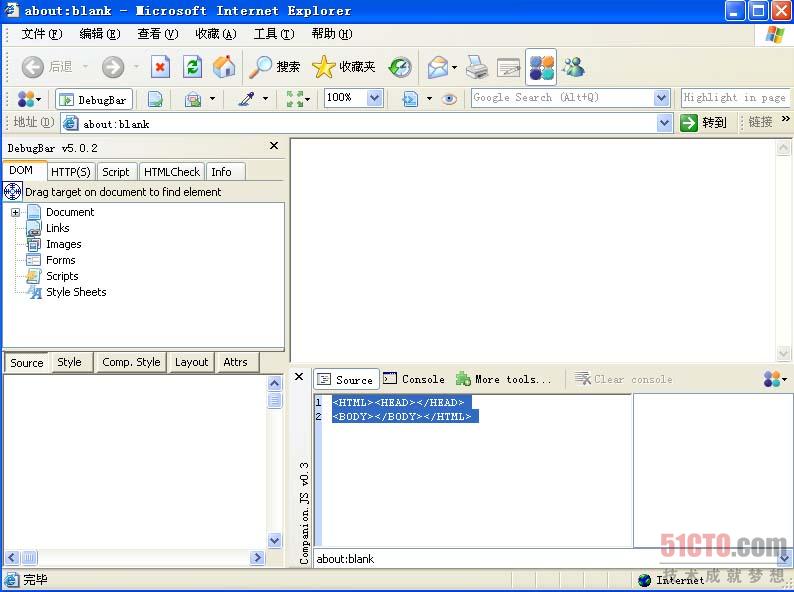Select Images in DOM tree

click(x=64, y=244)
